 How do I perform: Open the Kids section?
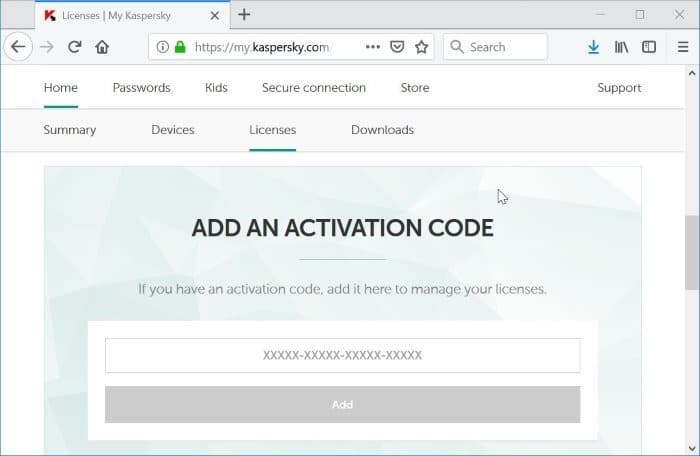[216, 88]
